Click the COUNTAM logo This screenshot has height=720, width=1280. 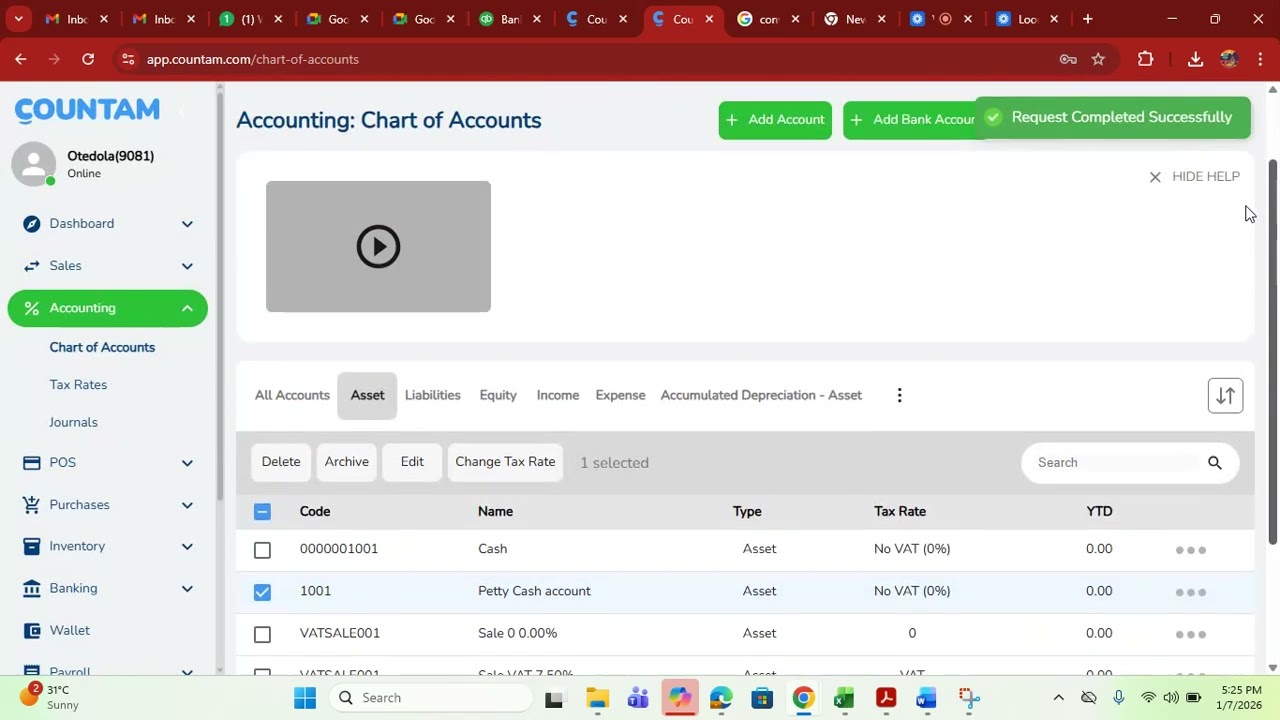(87, 110)
